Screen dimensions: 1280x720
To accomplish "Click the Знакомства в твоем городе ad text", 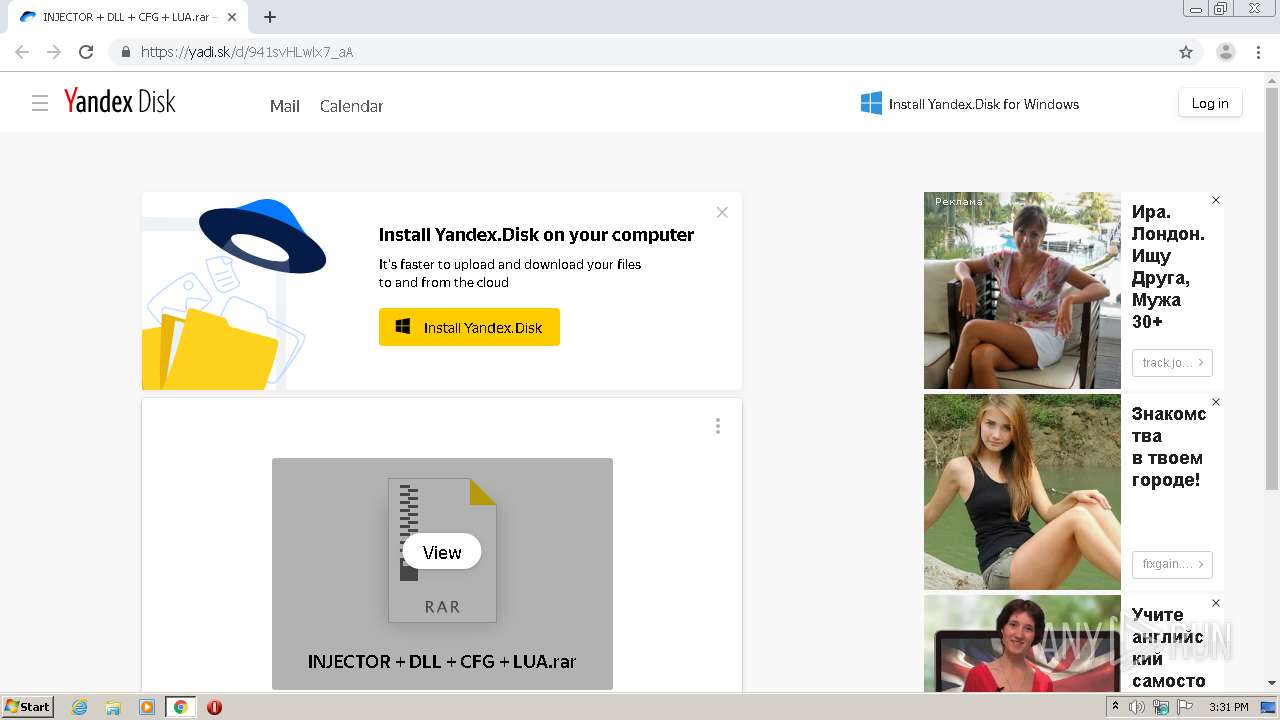I will point(1169,447).
